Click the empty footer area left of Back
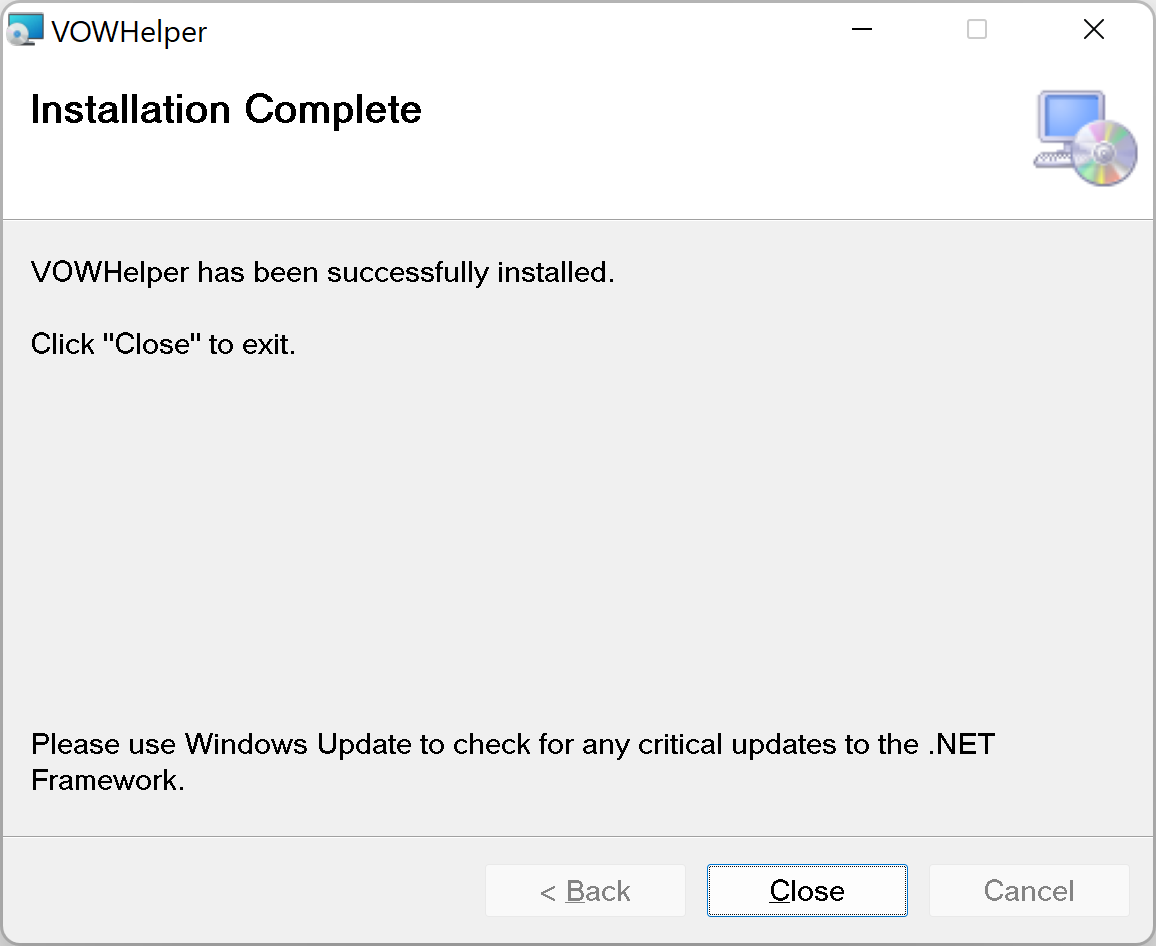The width and height of the screenshot is (1156, 946). click(x=240, y=890)
